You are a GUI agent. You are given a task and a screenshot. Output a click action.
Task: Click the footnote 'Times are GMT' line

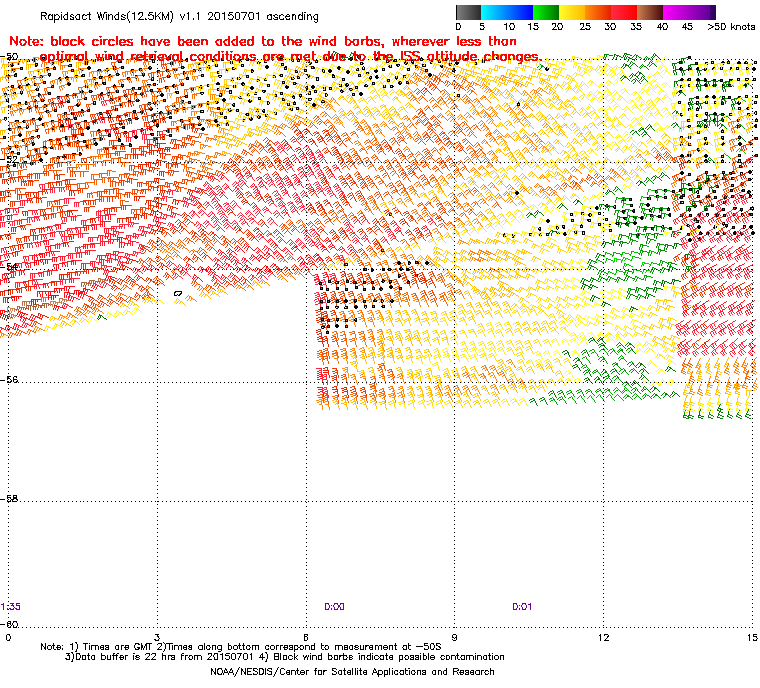(x=241, y=647)
